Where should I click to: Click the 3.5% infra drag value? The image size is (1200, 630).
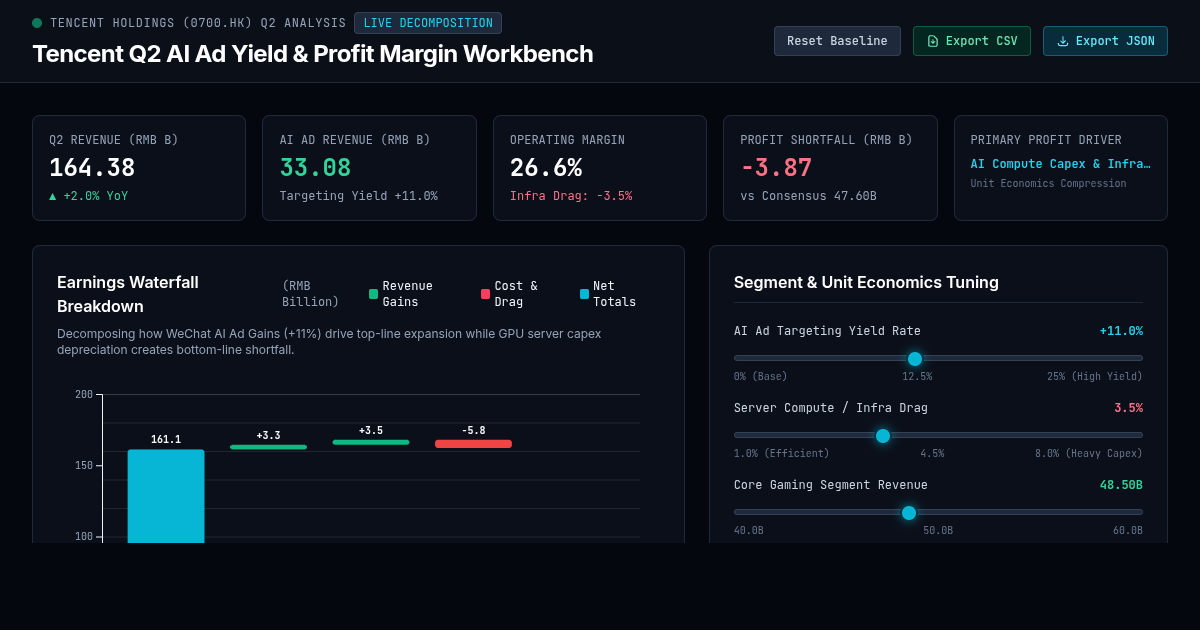(x=1128, y=408)
